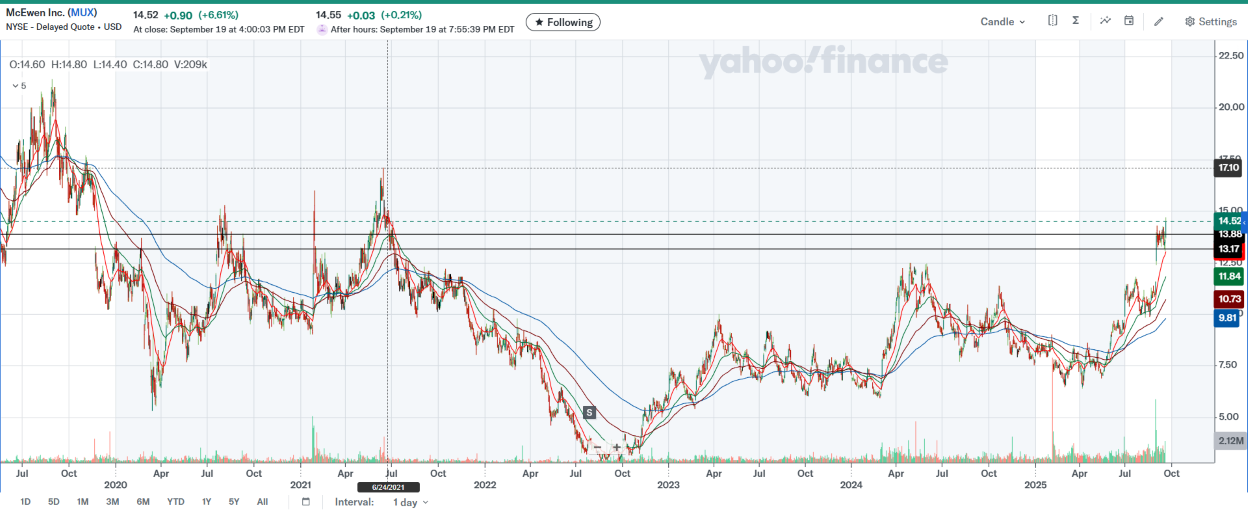Zoom out using the minus control
Image resolution: width=1248 pixels, height=514 pixels.
point(597,447)
